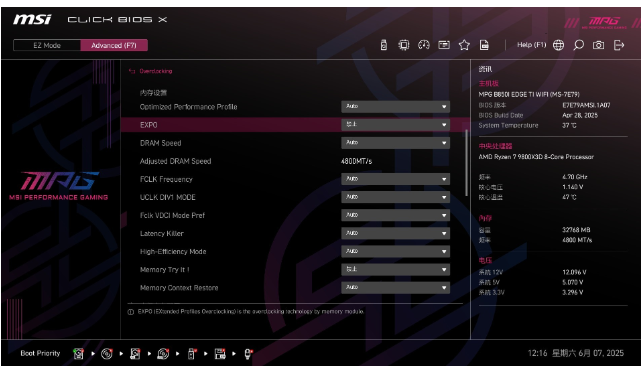The width and height of the screenshot is (644, 369).
Task: Click BIOS Build Date Apr 28, 2025
Action: coord(580,115)
